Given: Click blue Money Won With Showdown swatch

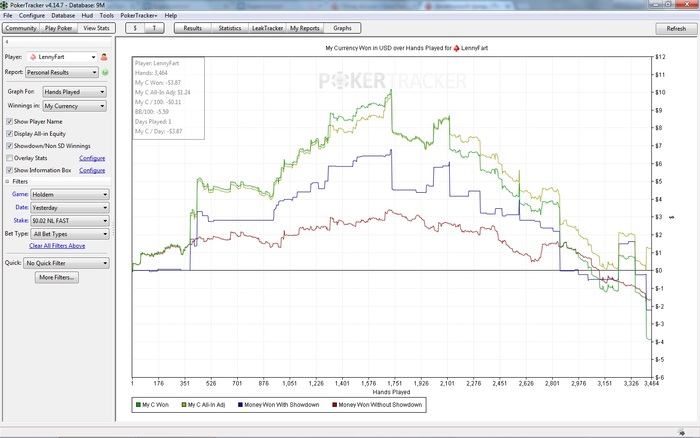Looking at the screenshot, I should 240,405.
